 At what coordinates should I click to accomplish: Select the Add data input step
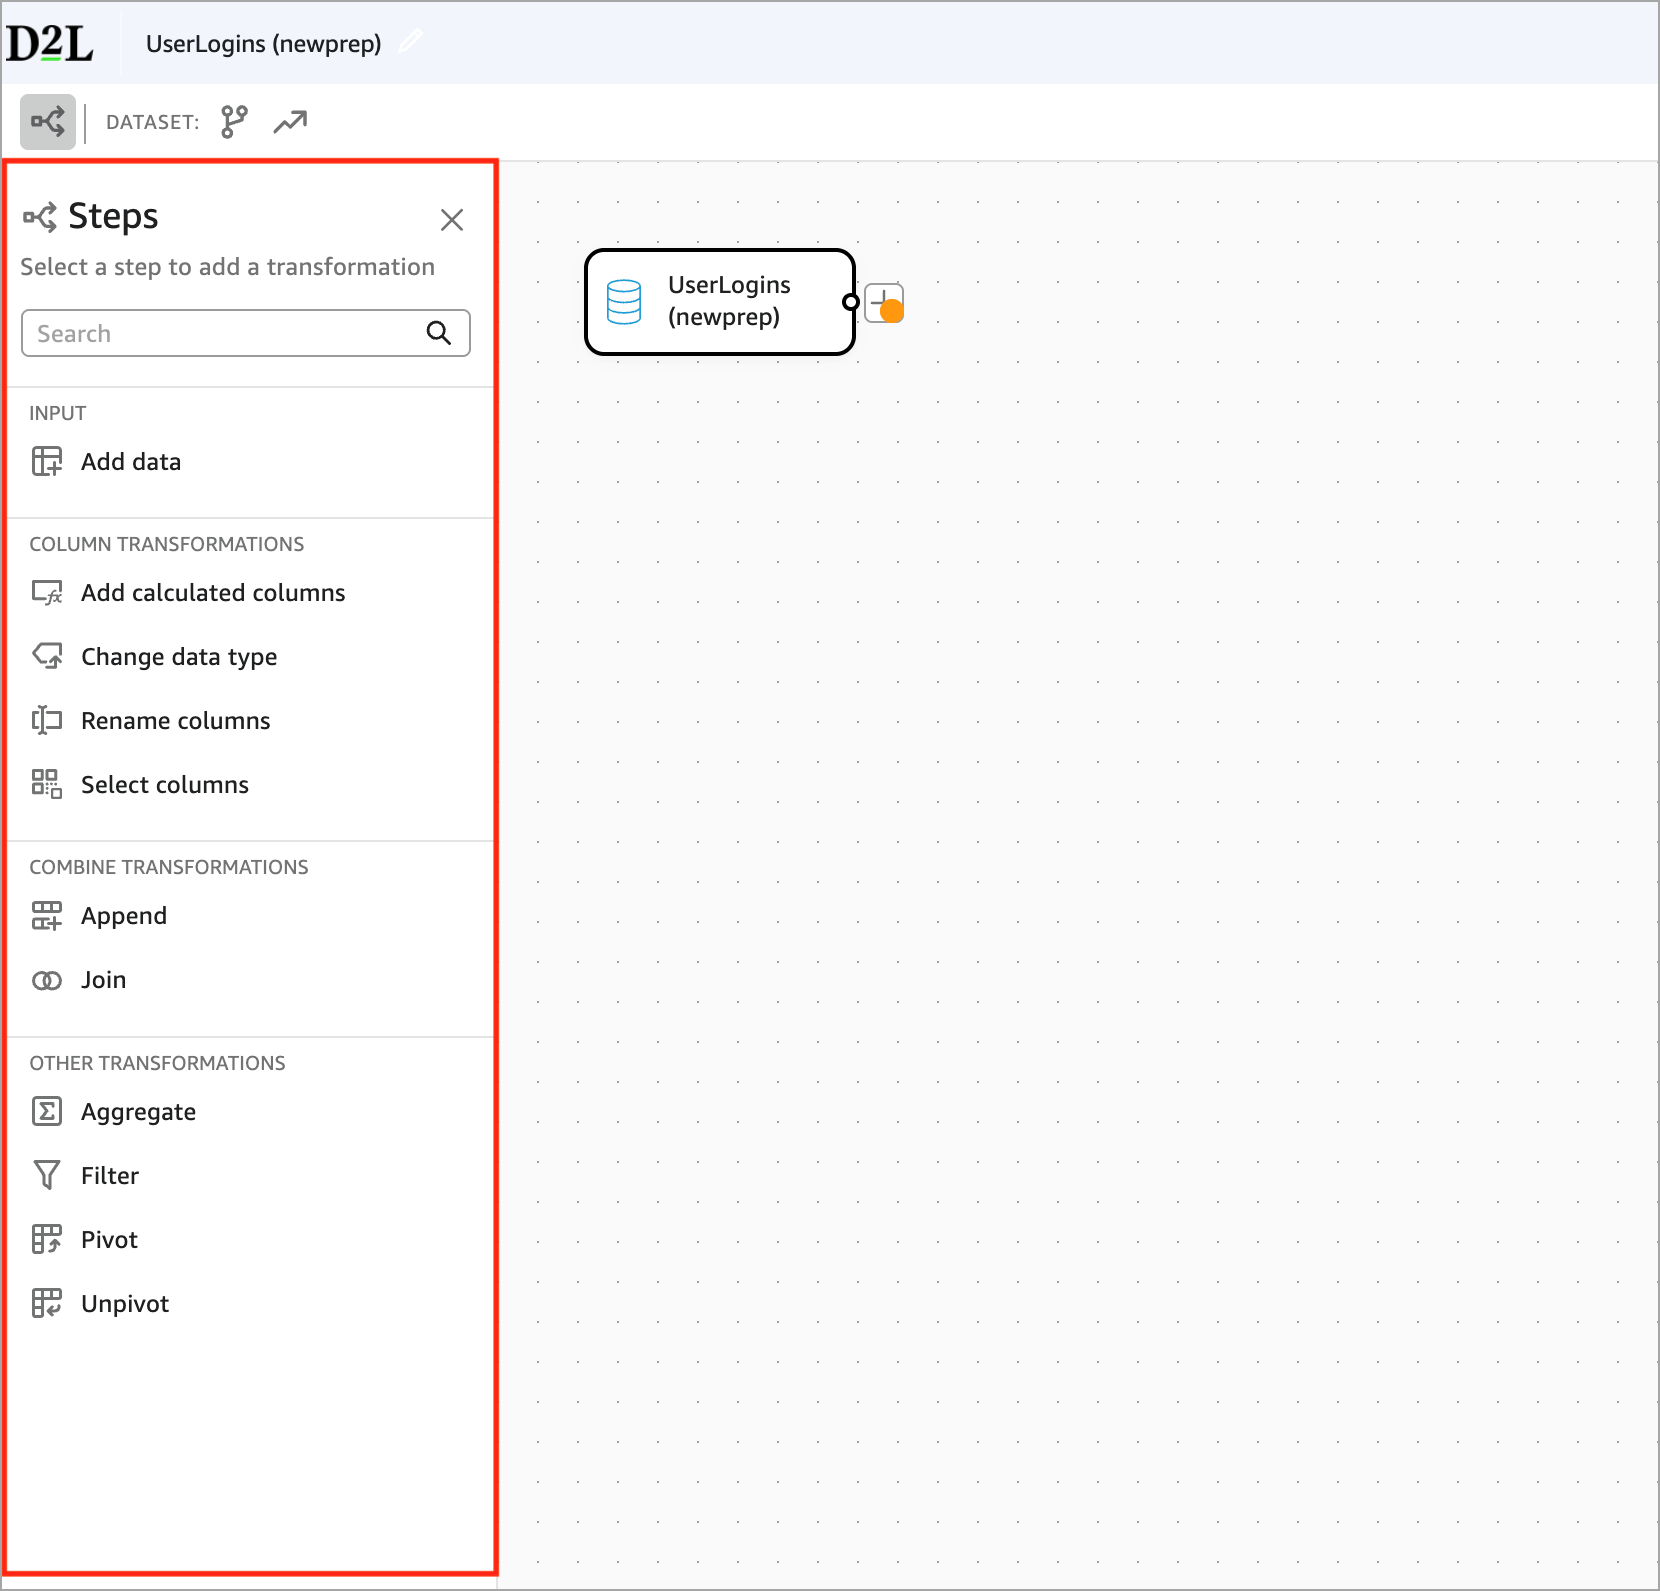click(130, 461)
